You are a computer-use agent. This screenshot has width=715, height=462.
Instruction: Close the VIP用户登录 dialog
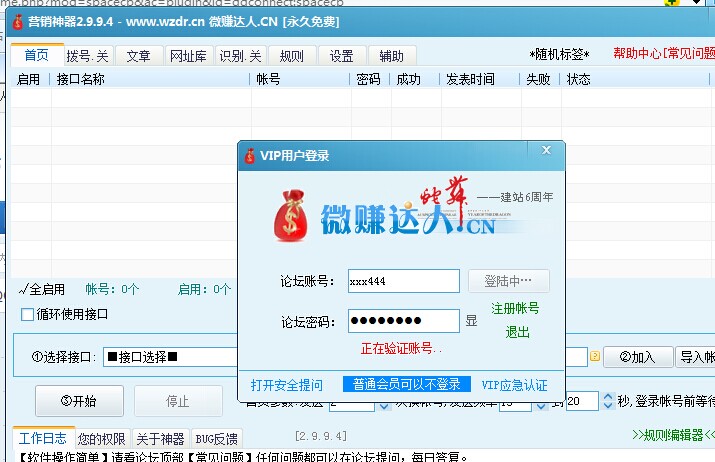546,150
